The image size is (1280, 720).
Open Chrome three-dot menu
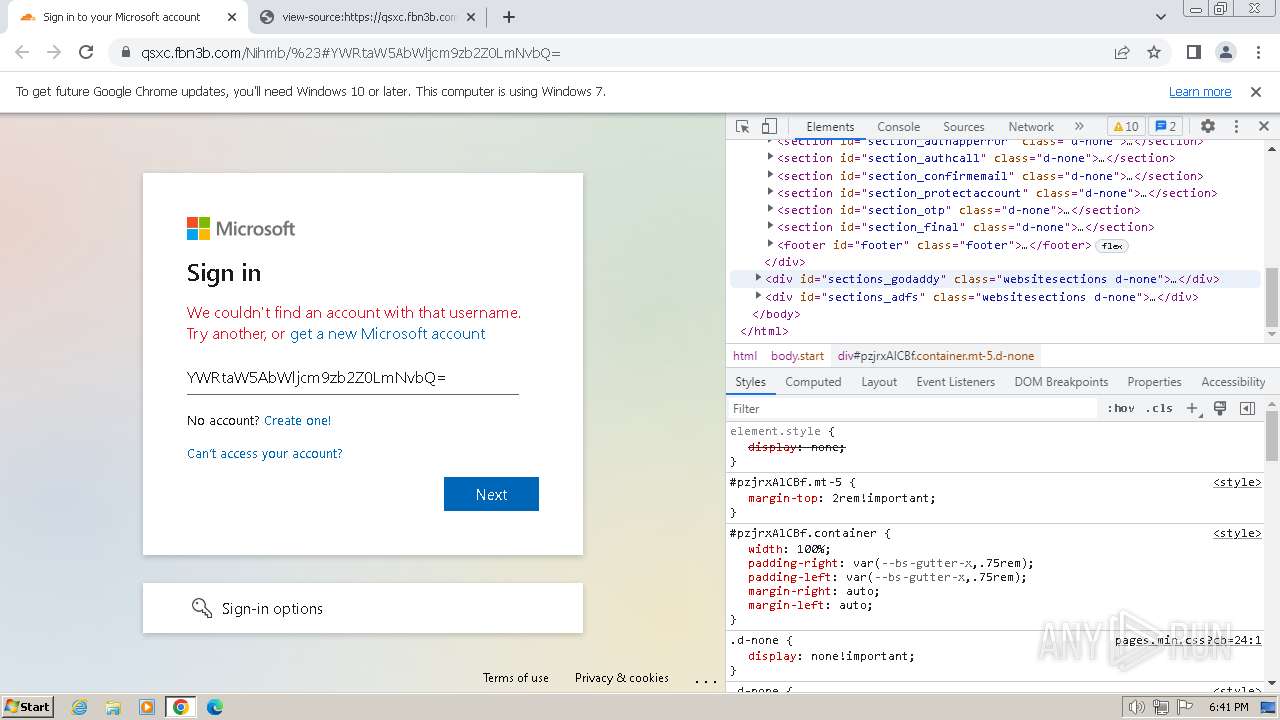1256,52
